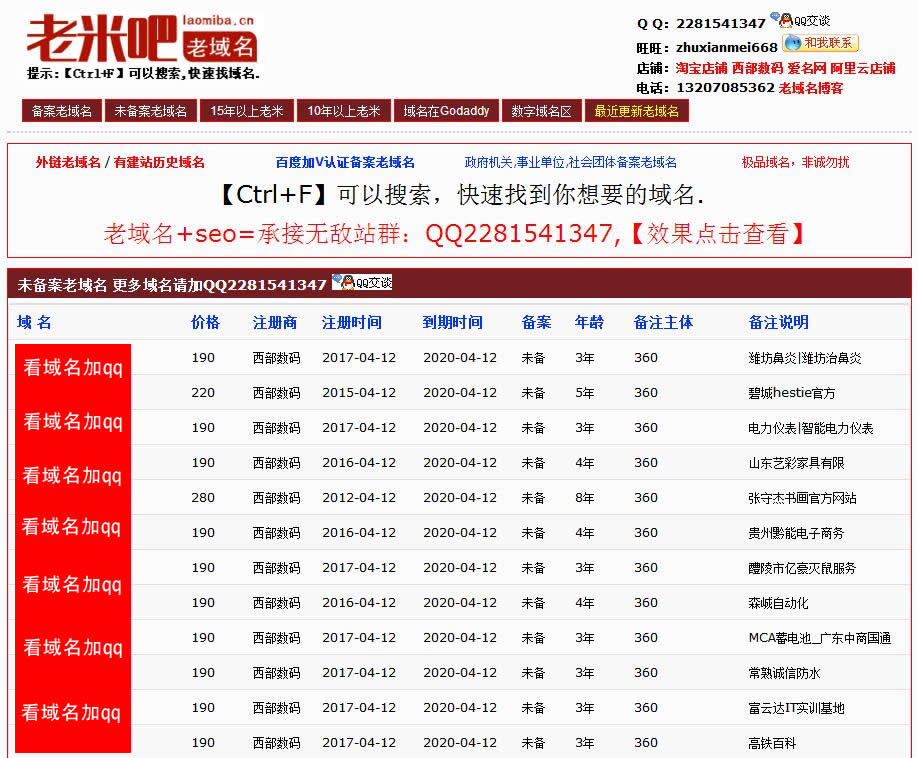
Task: Go to the 数字域名区 tab
Action: [541, 111]
